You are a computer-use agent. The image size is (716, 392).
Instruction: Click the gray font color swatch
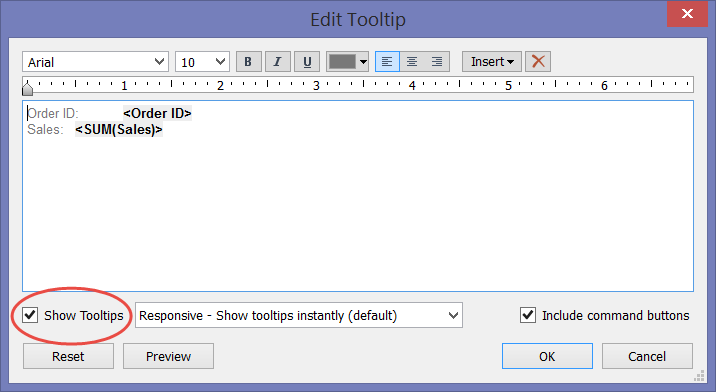pyautogui.click(x=342, y=62)
